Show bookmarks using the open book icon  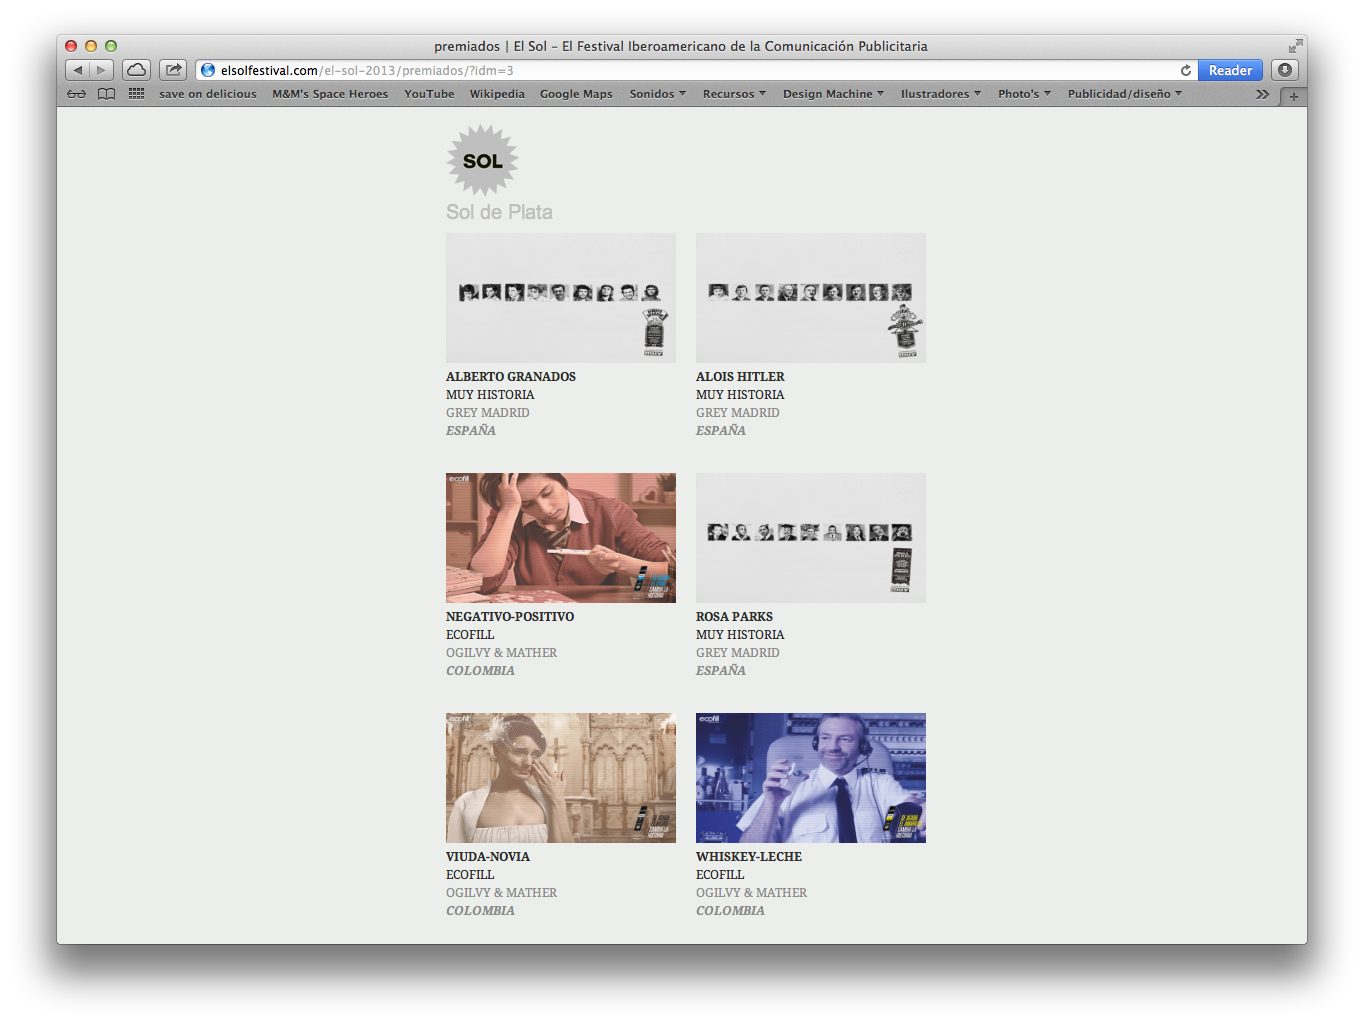click(x=106, y=94)
